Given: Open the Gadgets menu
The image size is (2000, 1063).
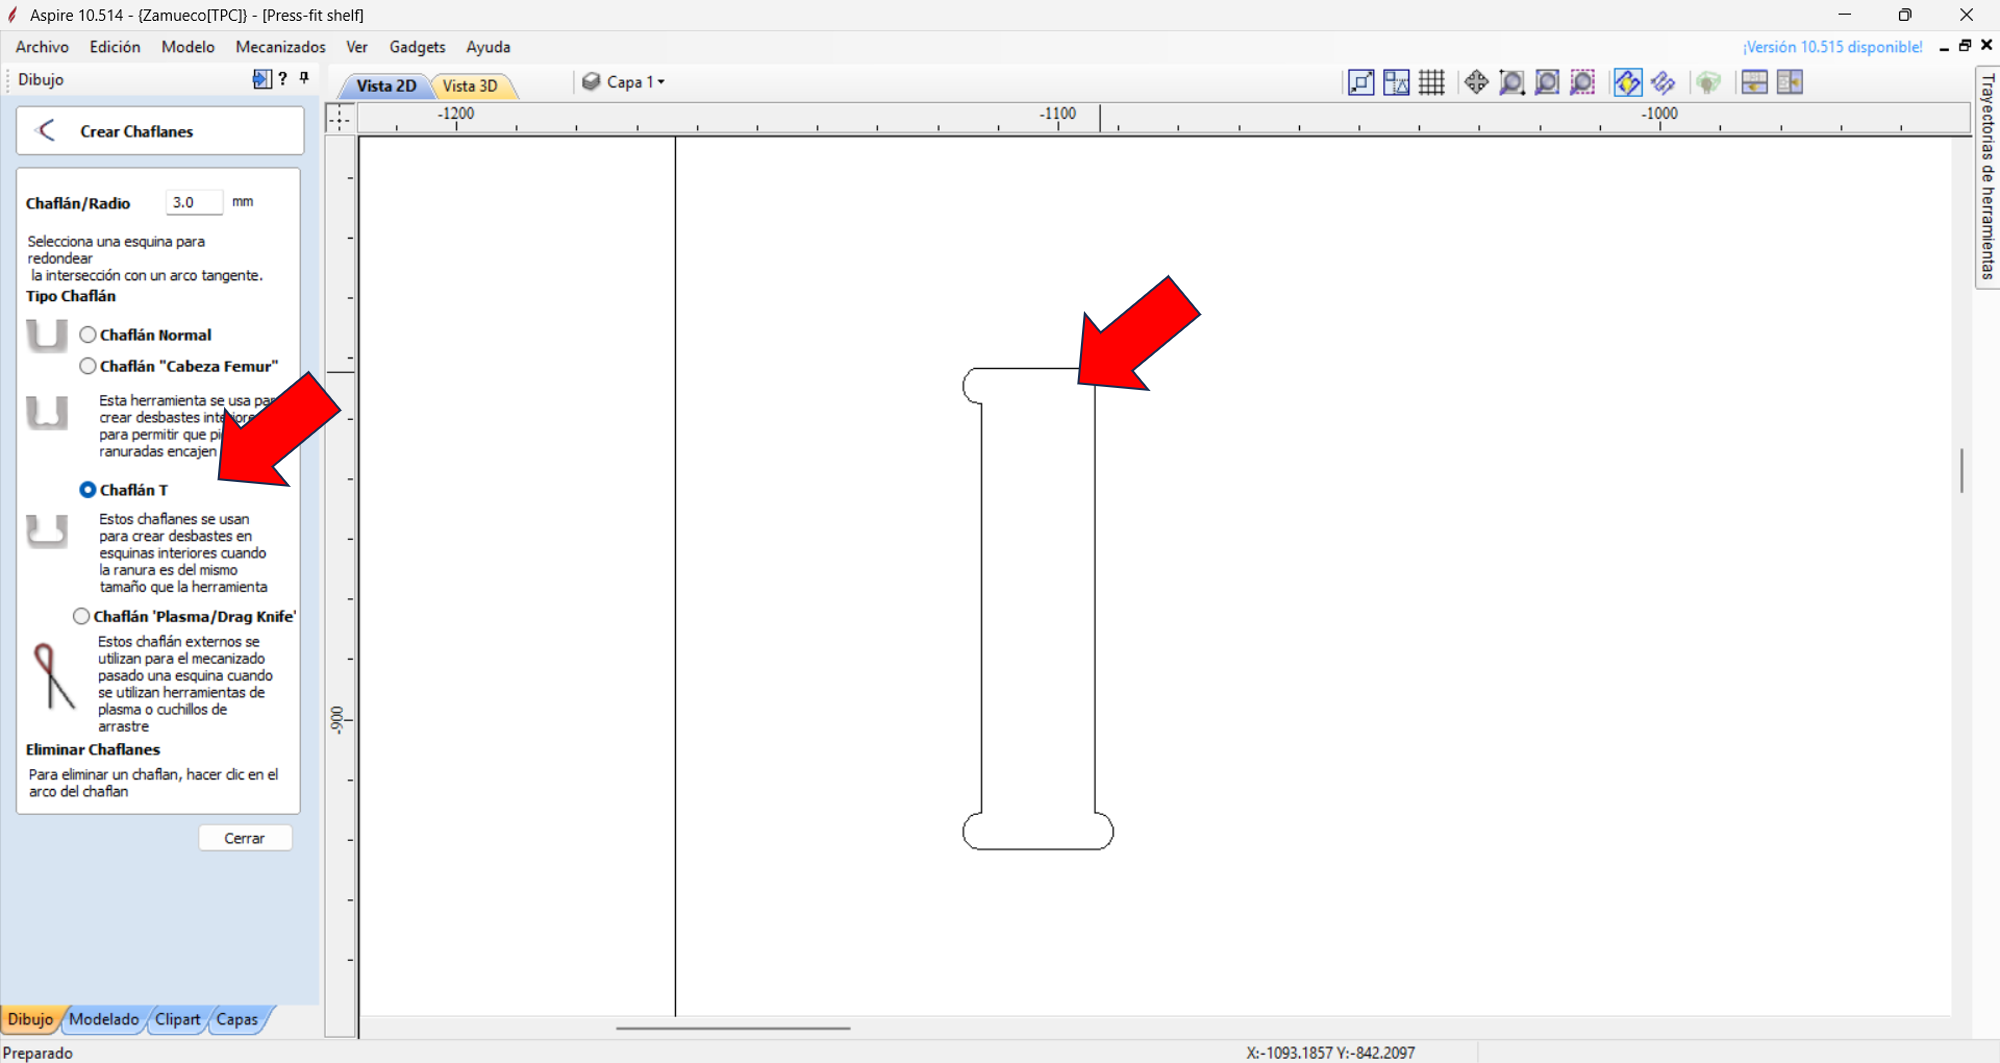Looking at the screenshot, I should coord(417,47).
